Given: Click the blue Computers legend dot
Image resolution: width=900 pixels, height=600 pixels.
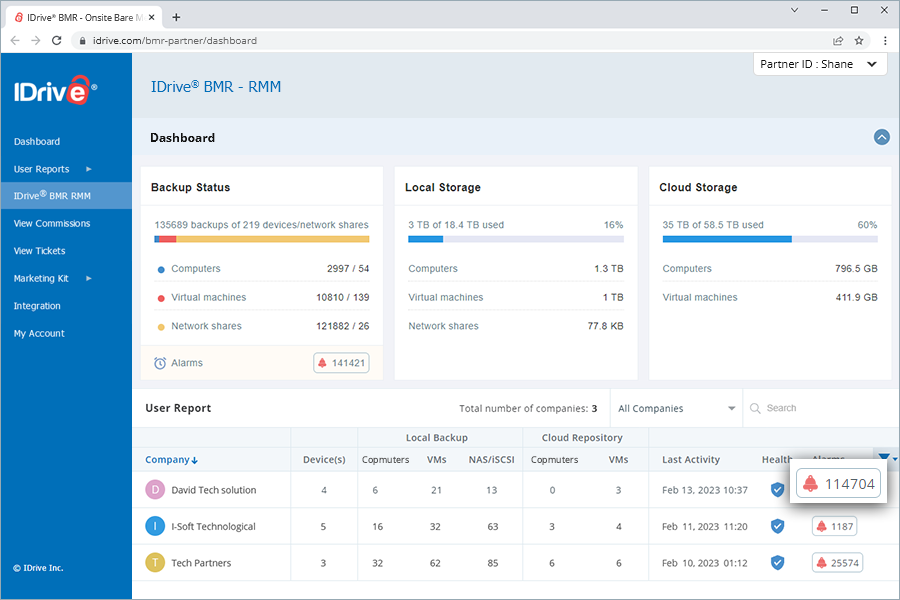Looking at the screenshot, I should coord(161,269).
